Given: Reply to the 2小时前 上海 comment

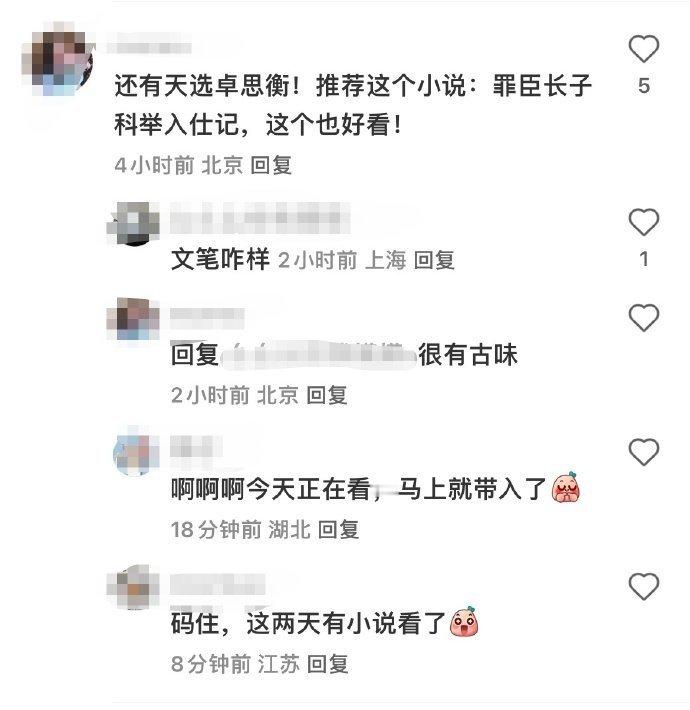Looking at the screenshot, I should (x=434, y=260).
